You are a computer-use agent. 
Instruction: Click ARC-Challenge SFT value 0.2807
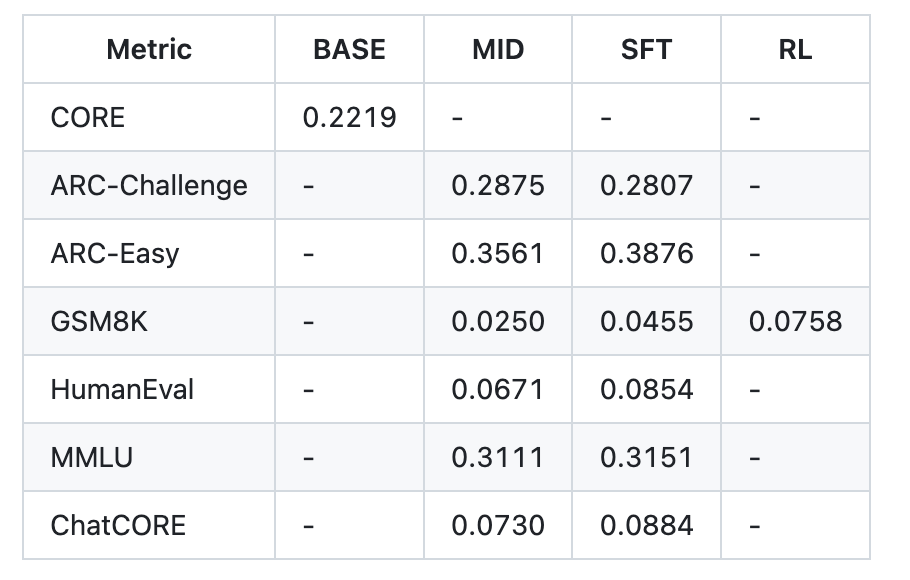click(x=646, y=185)
